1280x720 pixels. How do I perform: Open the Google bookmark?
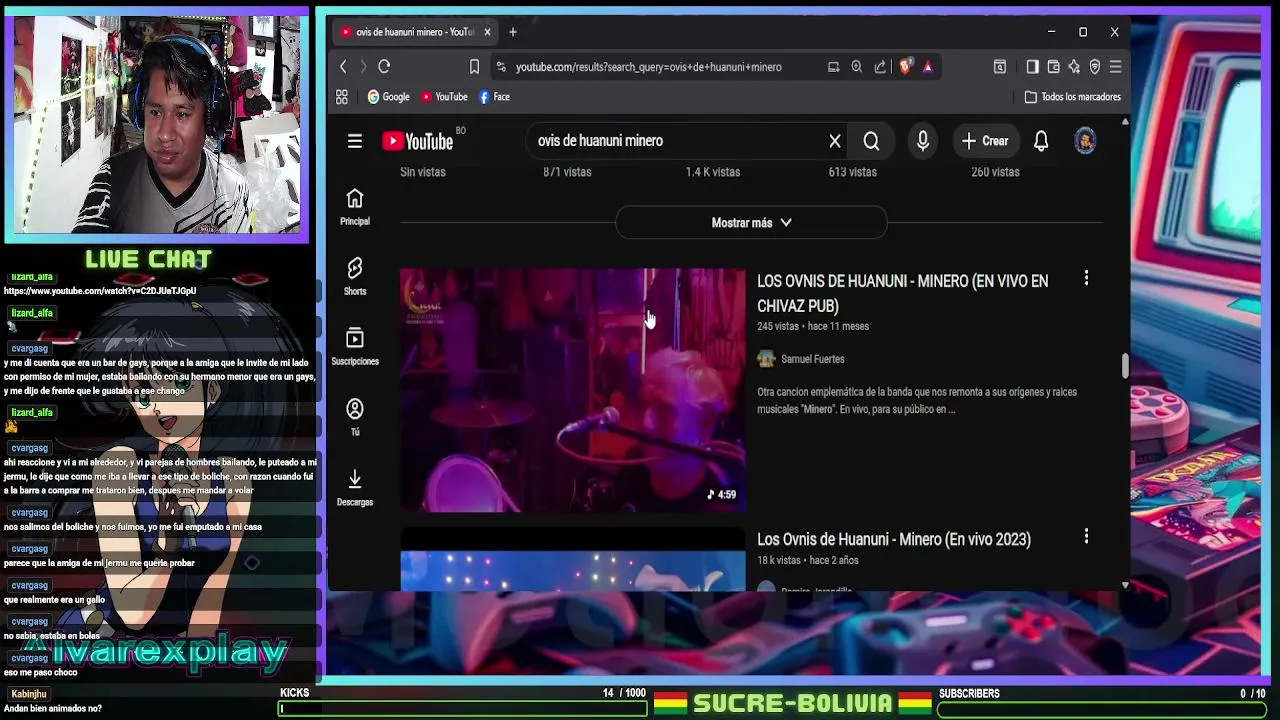pyautogui.click(x=389, y=97)
